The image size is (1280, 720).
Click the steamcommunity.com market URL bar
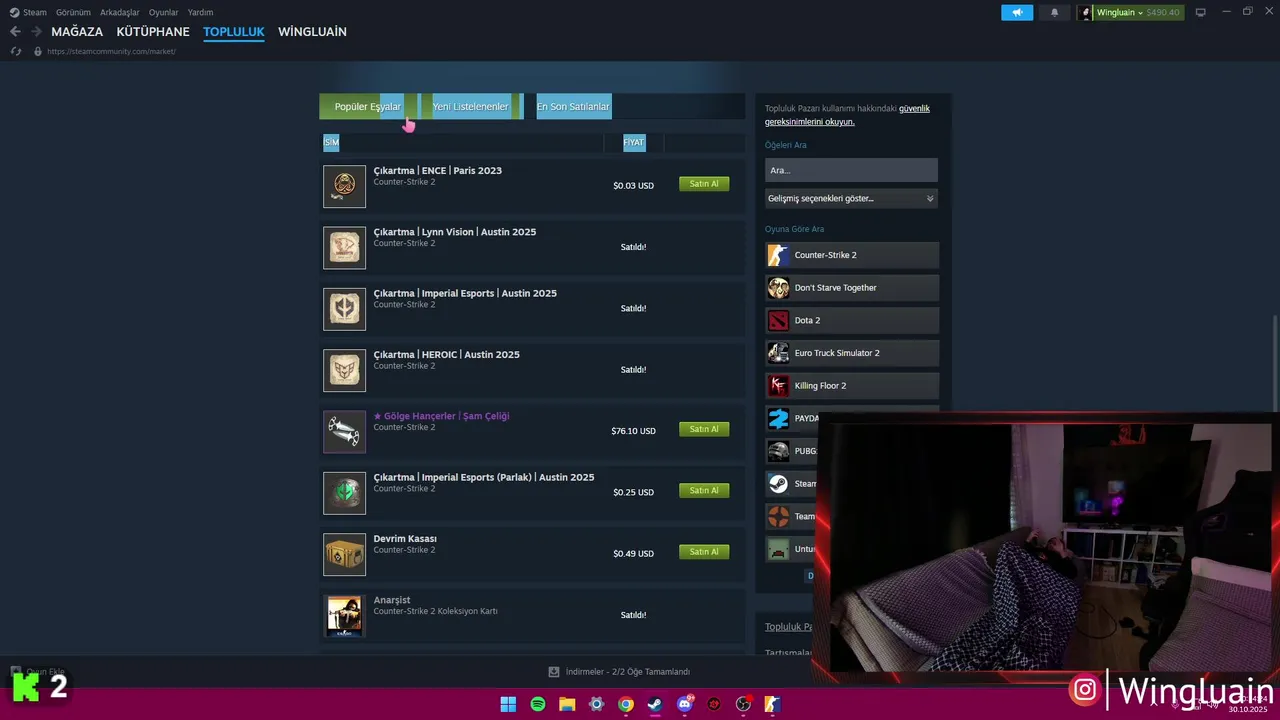tap(111, 51)
